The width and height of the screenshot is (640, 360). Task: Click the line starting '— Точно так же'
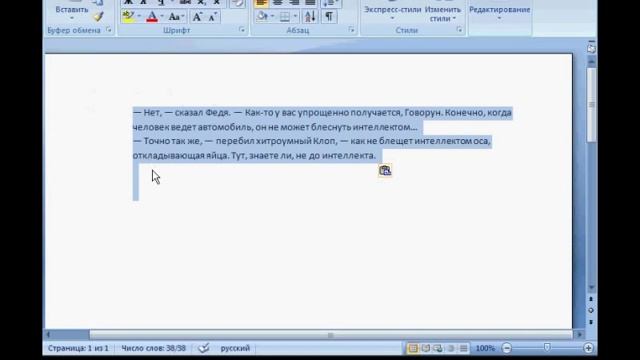point(311,141)
